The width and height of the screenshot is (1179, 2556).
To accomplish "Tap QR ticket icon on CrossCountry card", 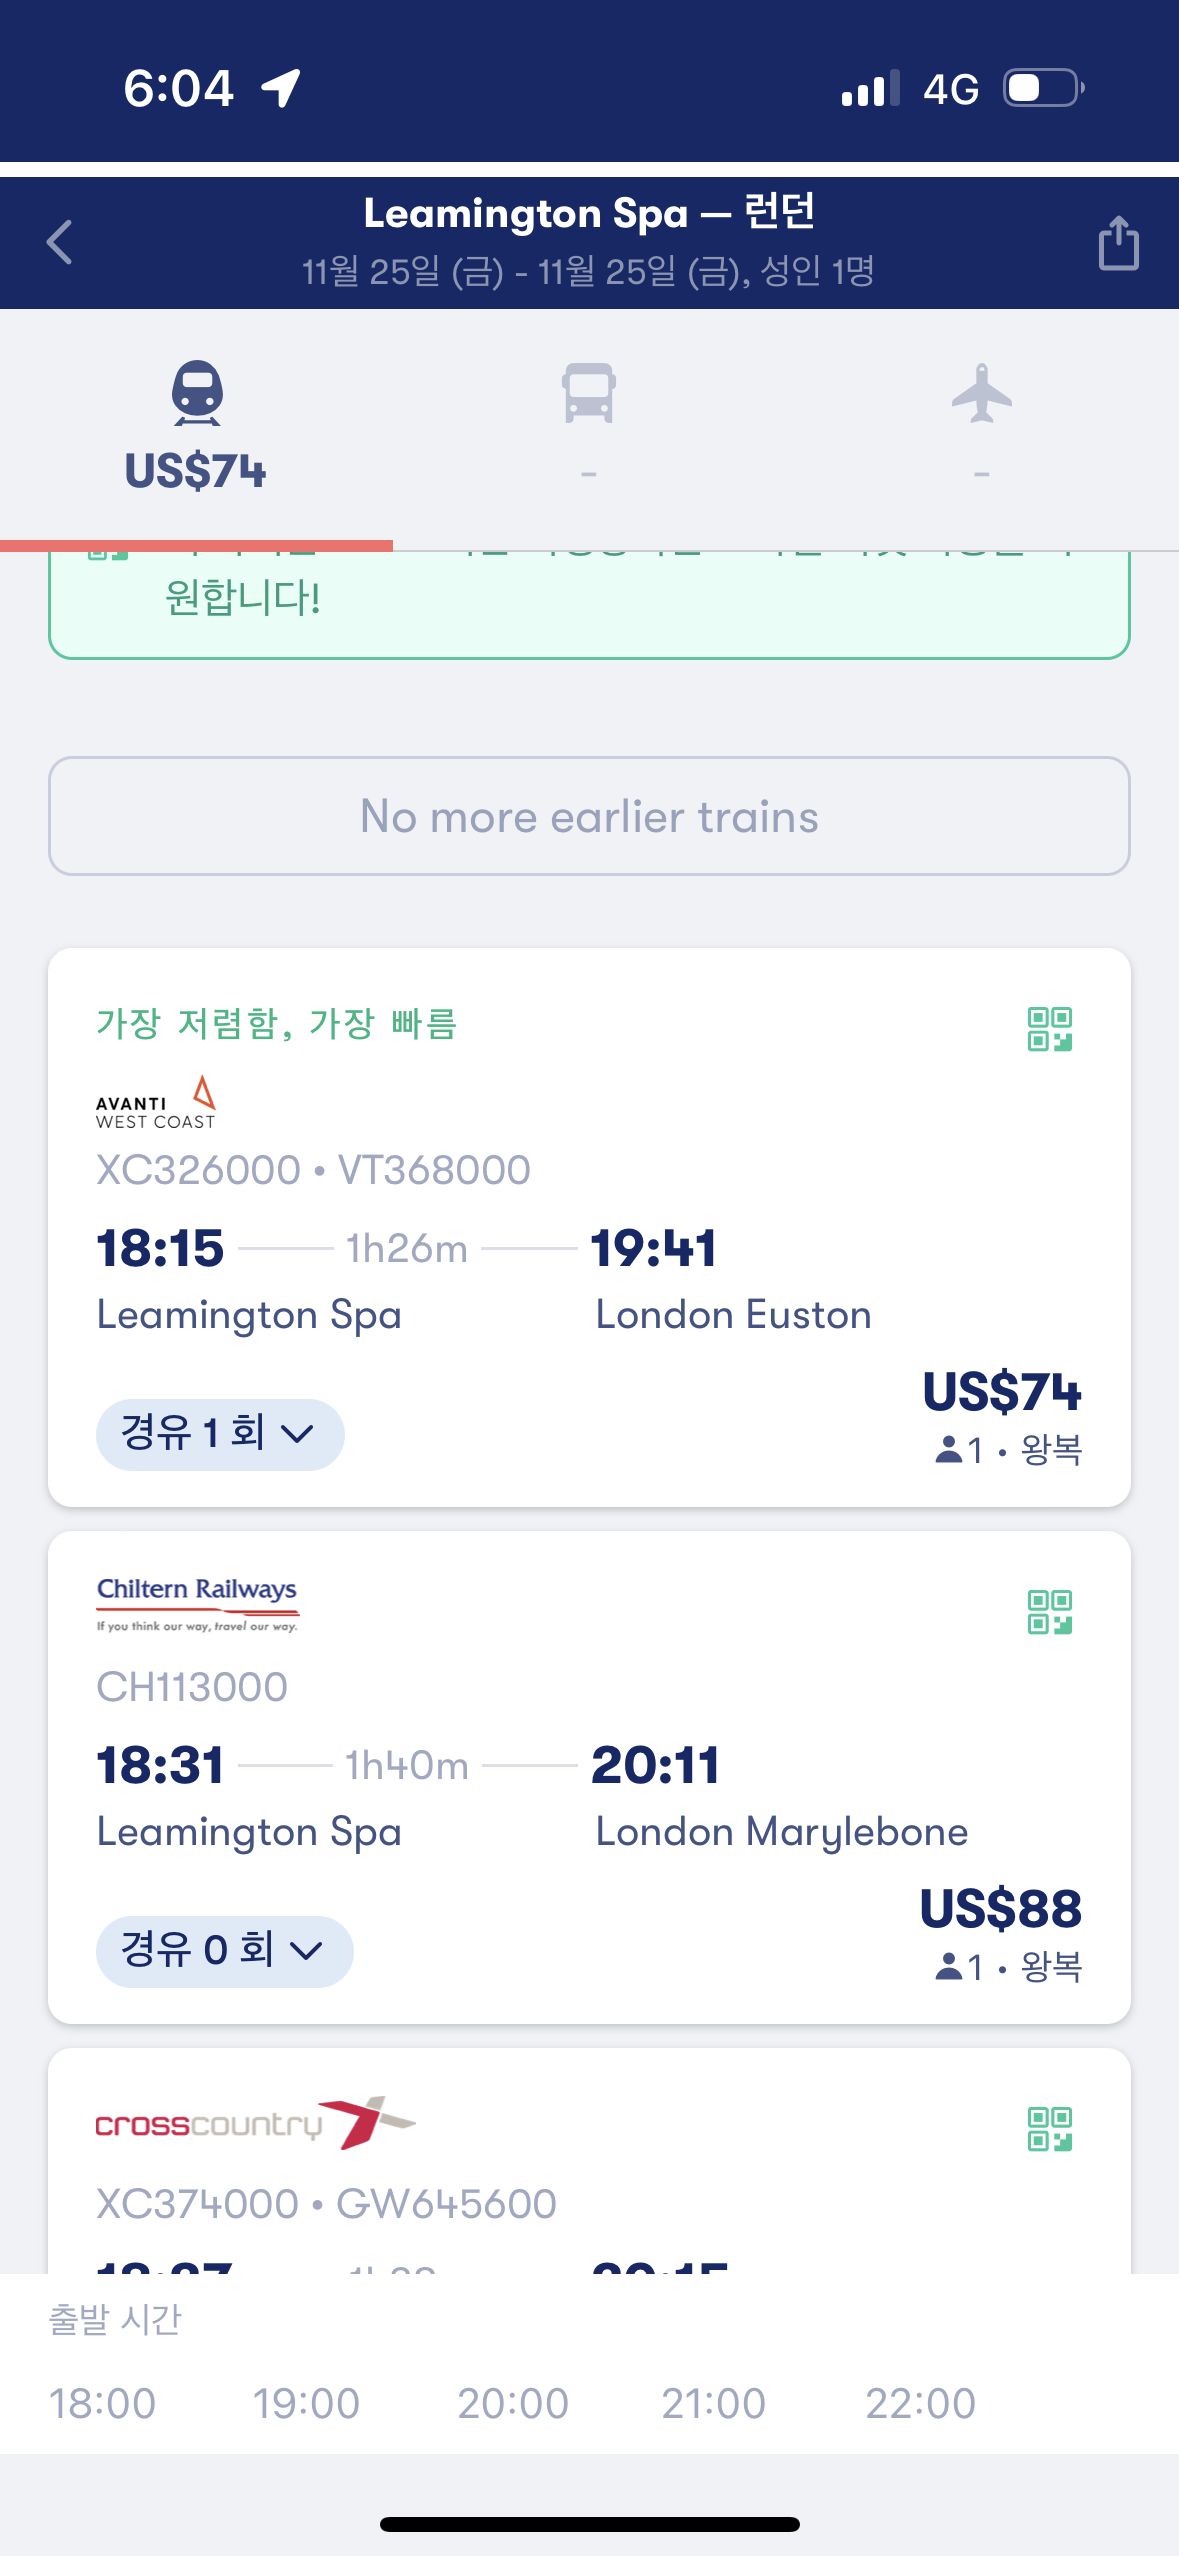I will (1050, 2129).
